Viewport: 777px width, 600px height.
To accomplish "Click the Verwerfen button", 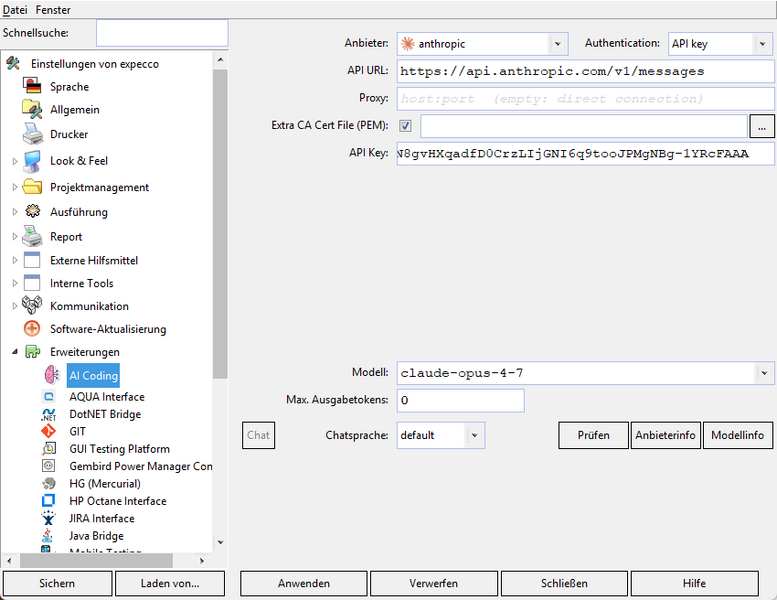I will coord(434,583).
